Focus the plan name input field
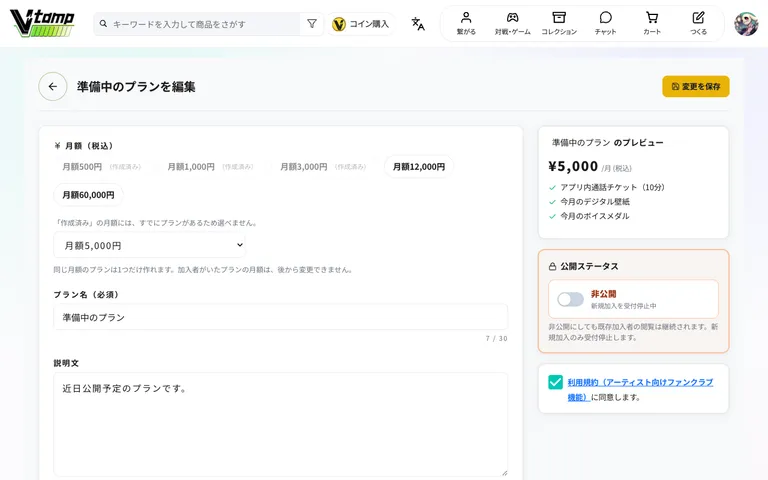Viewport: 768px width, 480px height. pos(281,317)
